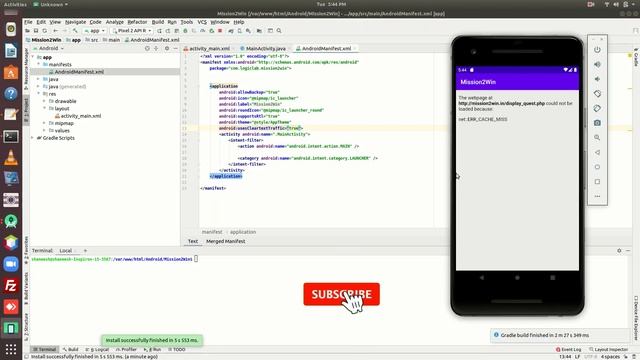Click the red SUBSCRIBE button

341,294
